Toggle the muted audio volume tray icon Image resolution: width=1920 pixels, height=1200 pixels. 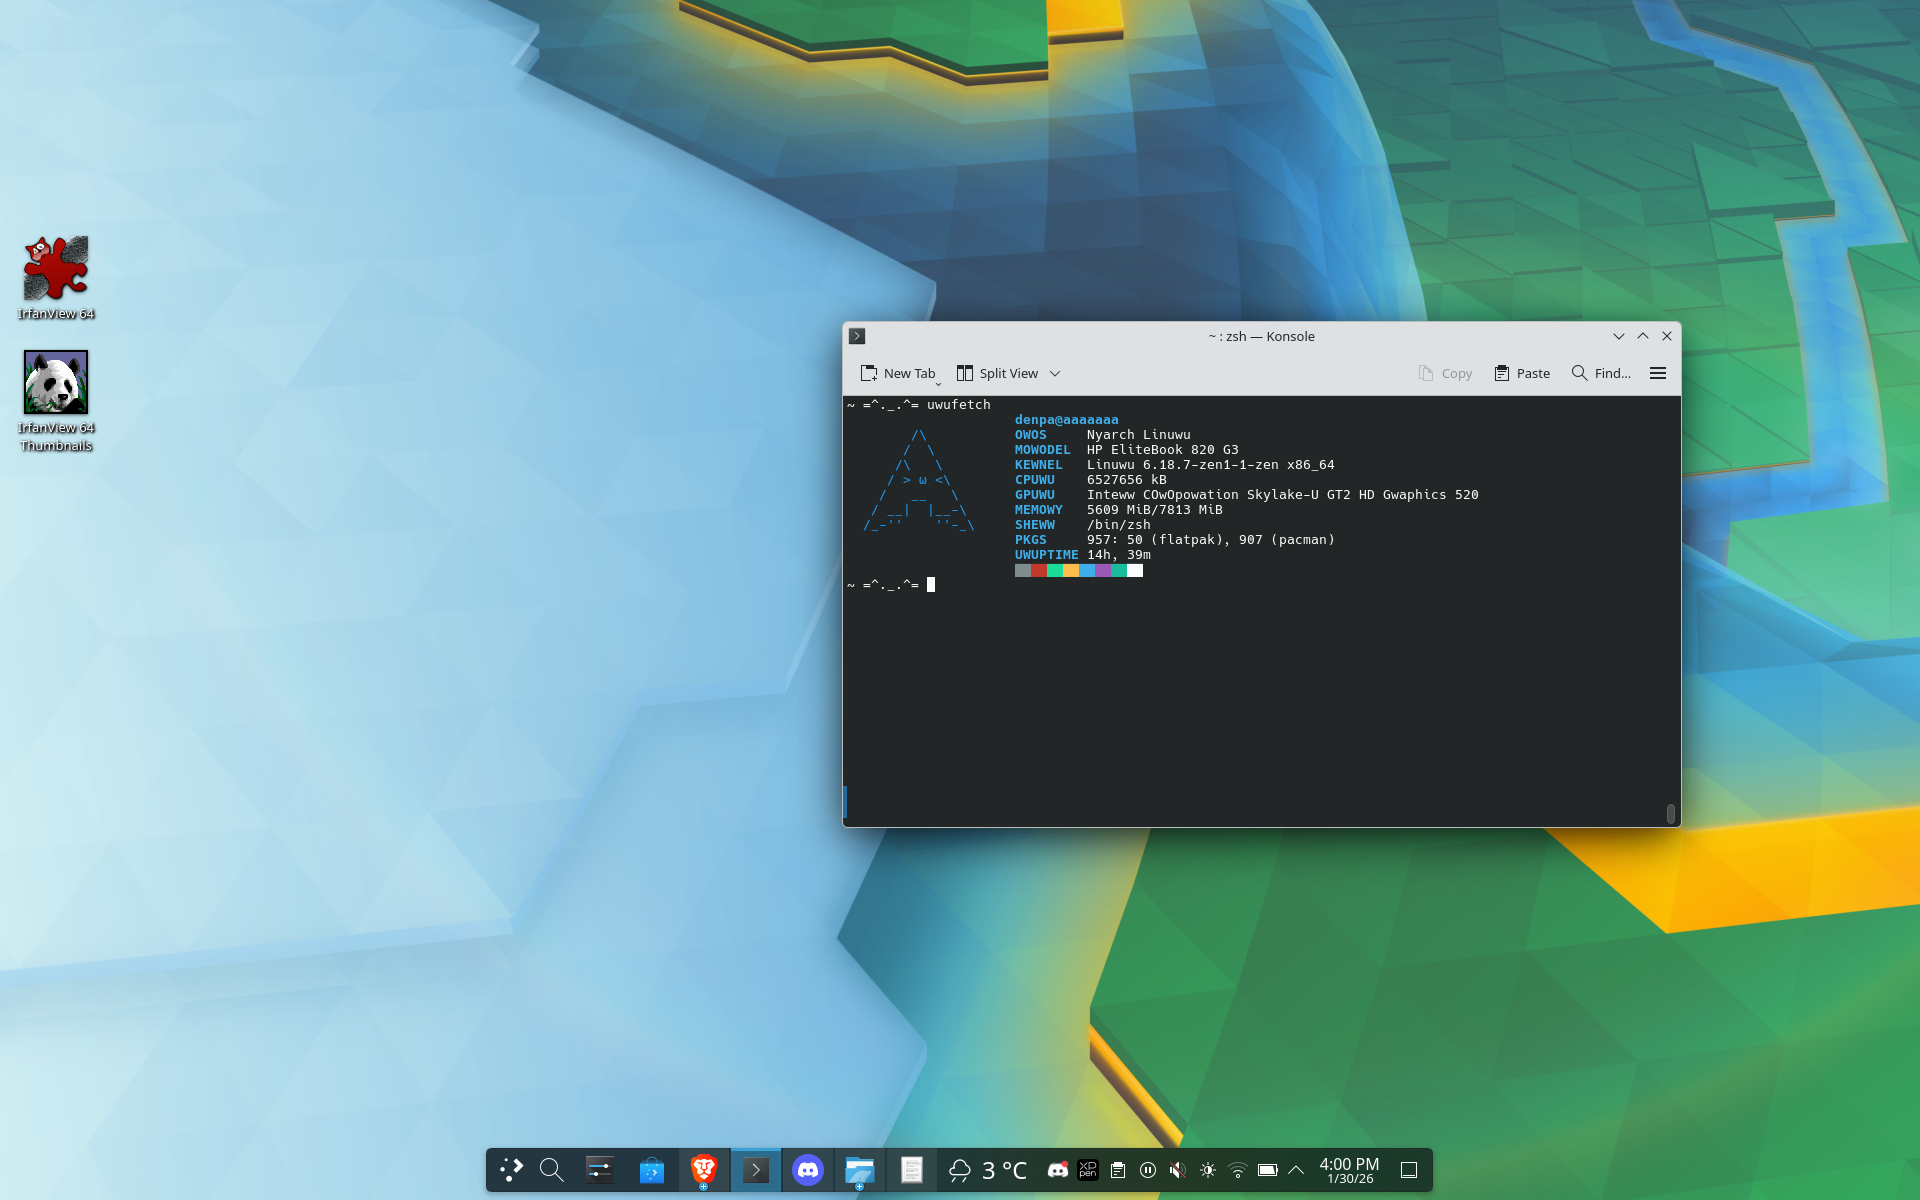coord(1178,1170)
